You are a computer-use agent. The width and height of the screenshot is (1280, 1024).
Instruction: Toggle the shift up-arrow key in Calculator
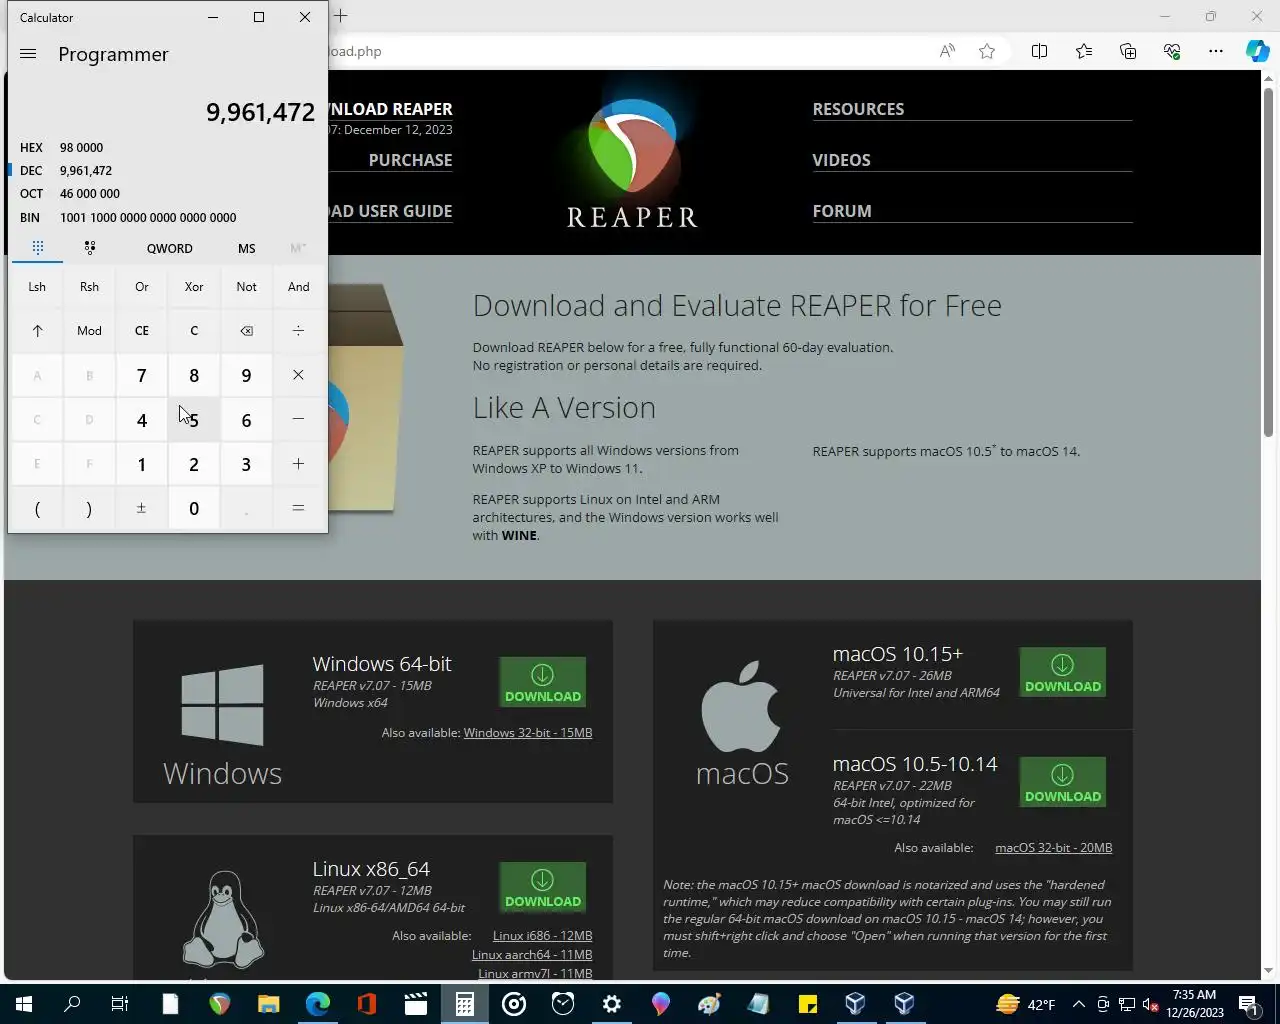pyautogui.click(x=37, y=331)
